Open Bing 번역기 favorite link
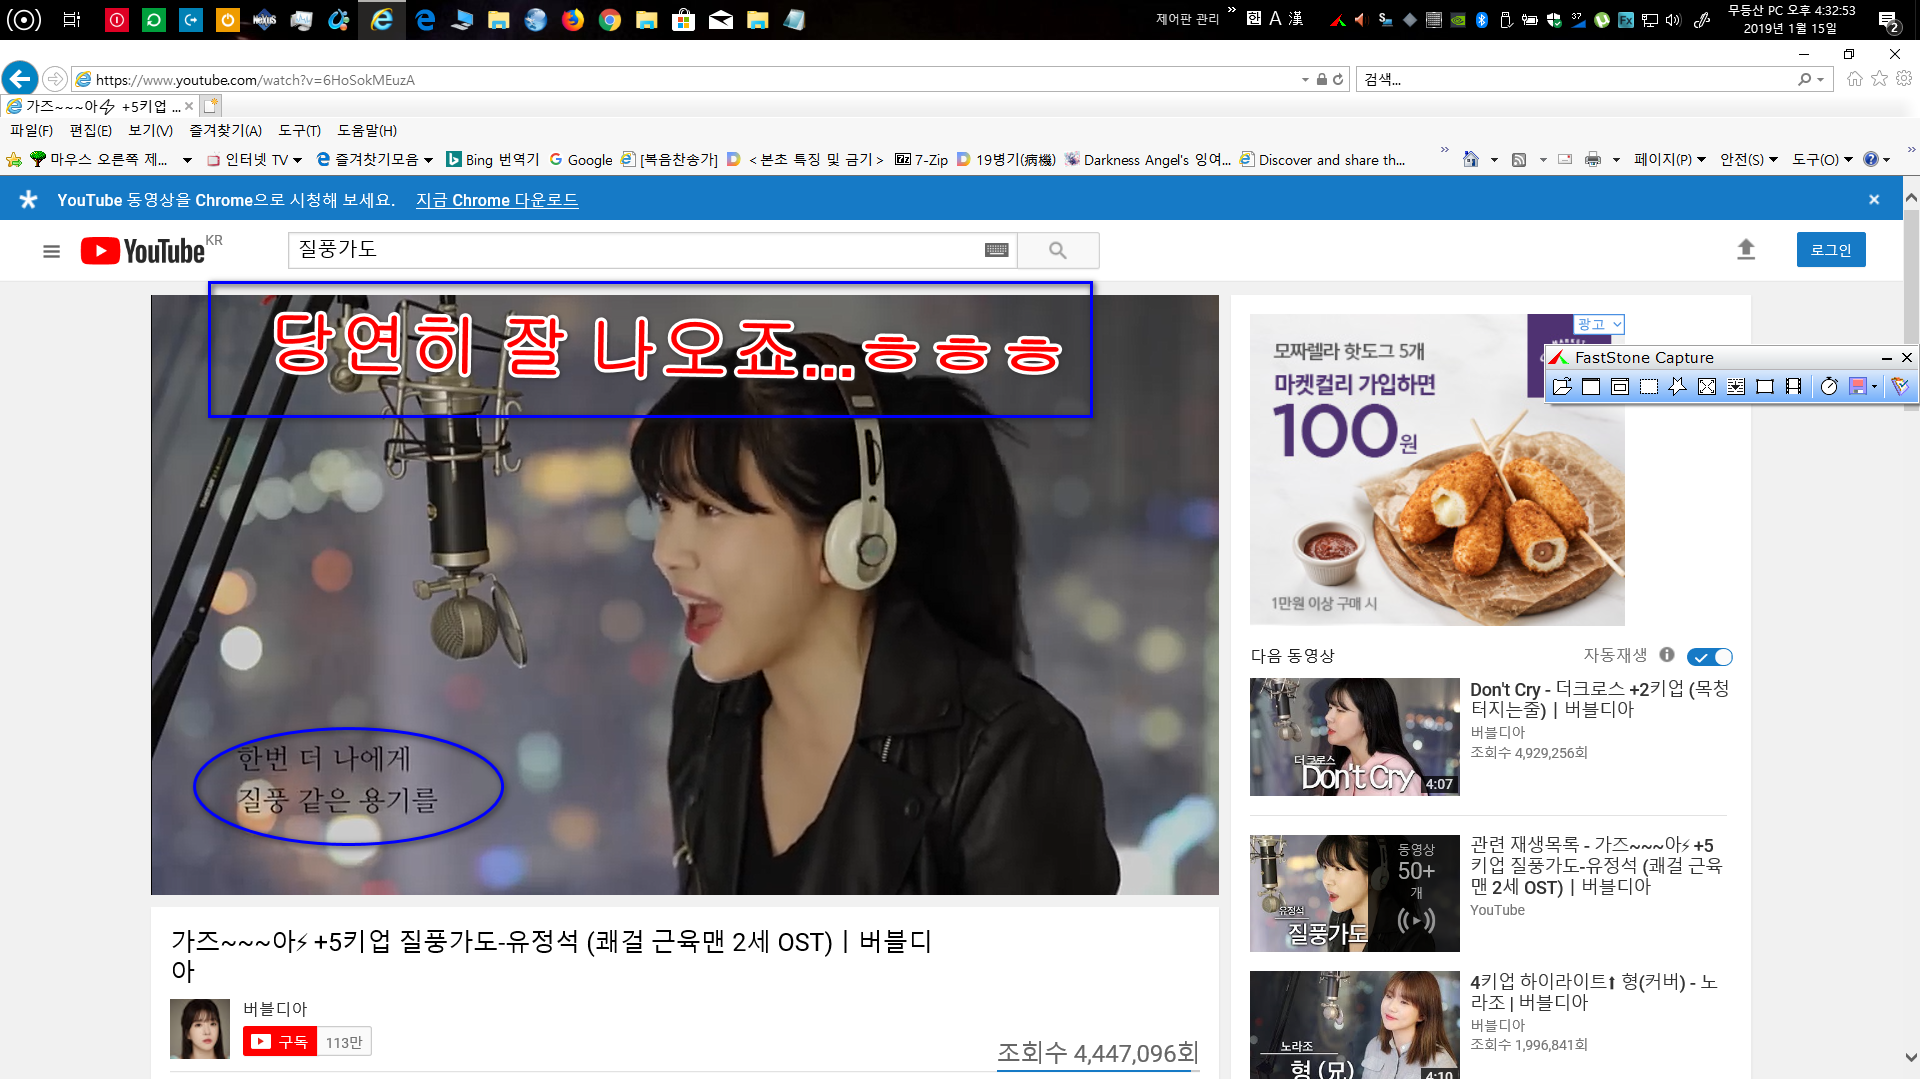This screenshot has width=1920, height=1080. tap(493, 160)
